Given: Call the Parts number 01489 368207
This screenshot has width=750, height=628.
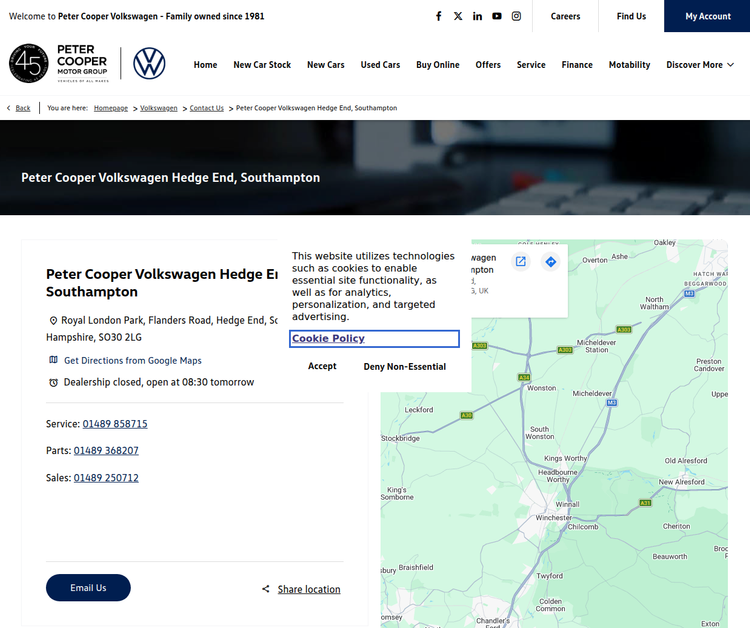Looking at the screenshot, I should 106,451.
